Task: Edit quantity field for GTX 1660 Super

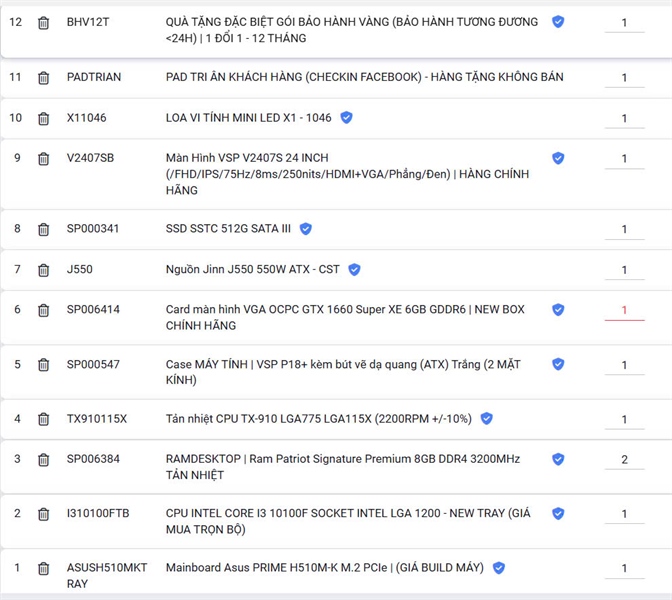Action: pos(624,311)
